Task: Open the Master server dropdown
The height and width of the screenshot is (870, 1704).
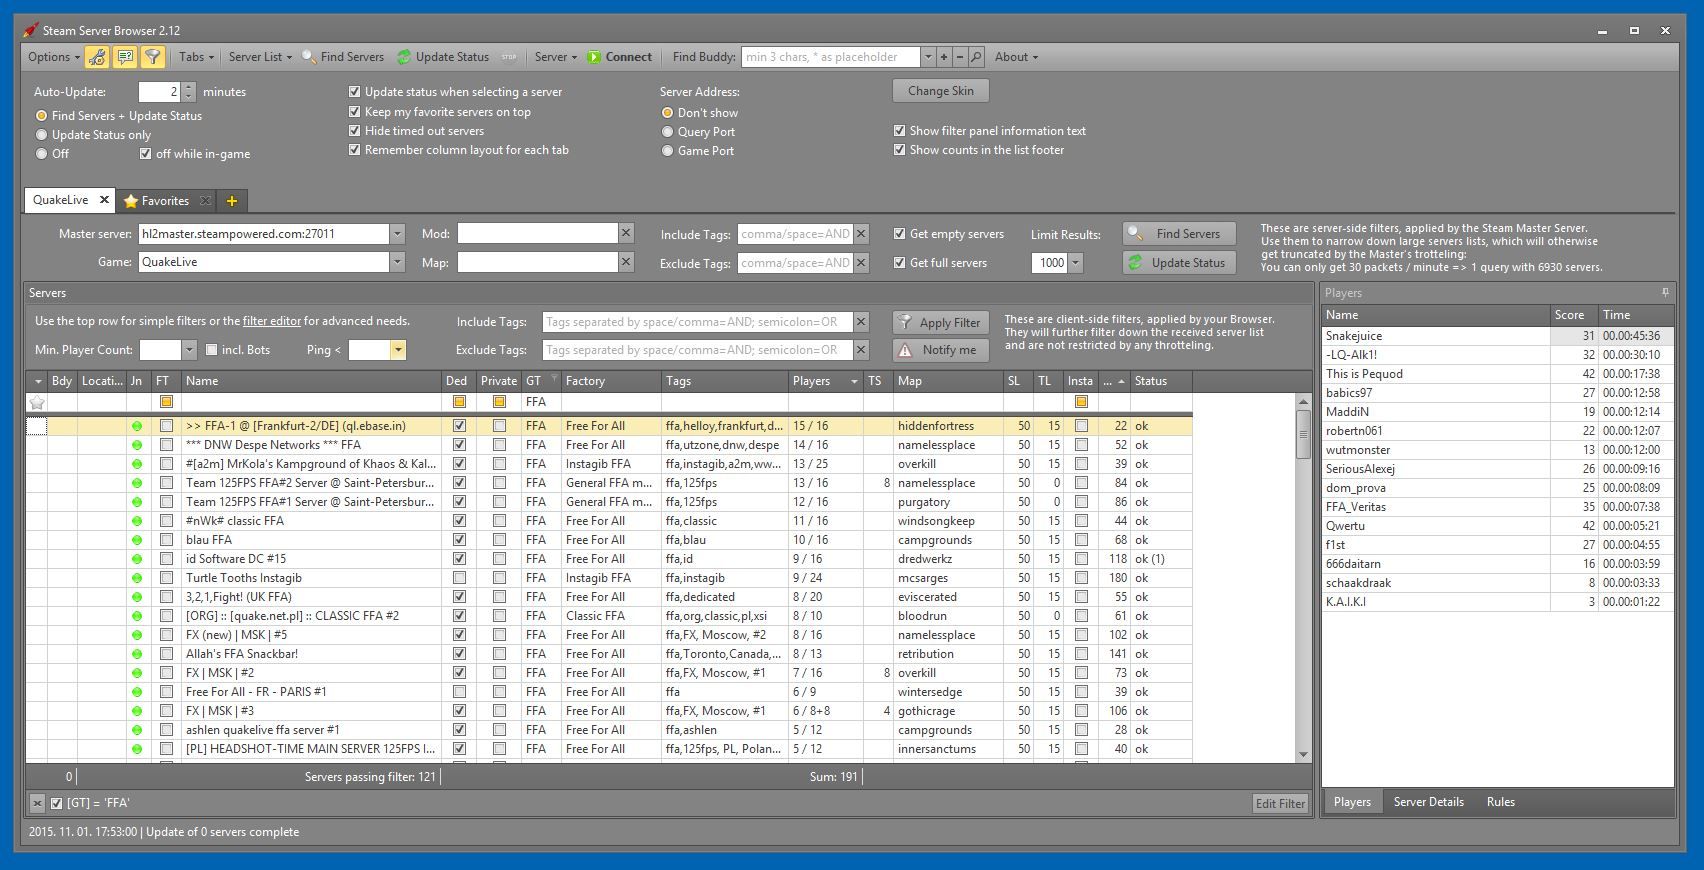Action: click(x=397, y=234)
